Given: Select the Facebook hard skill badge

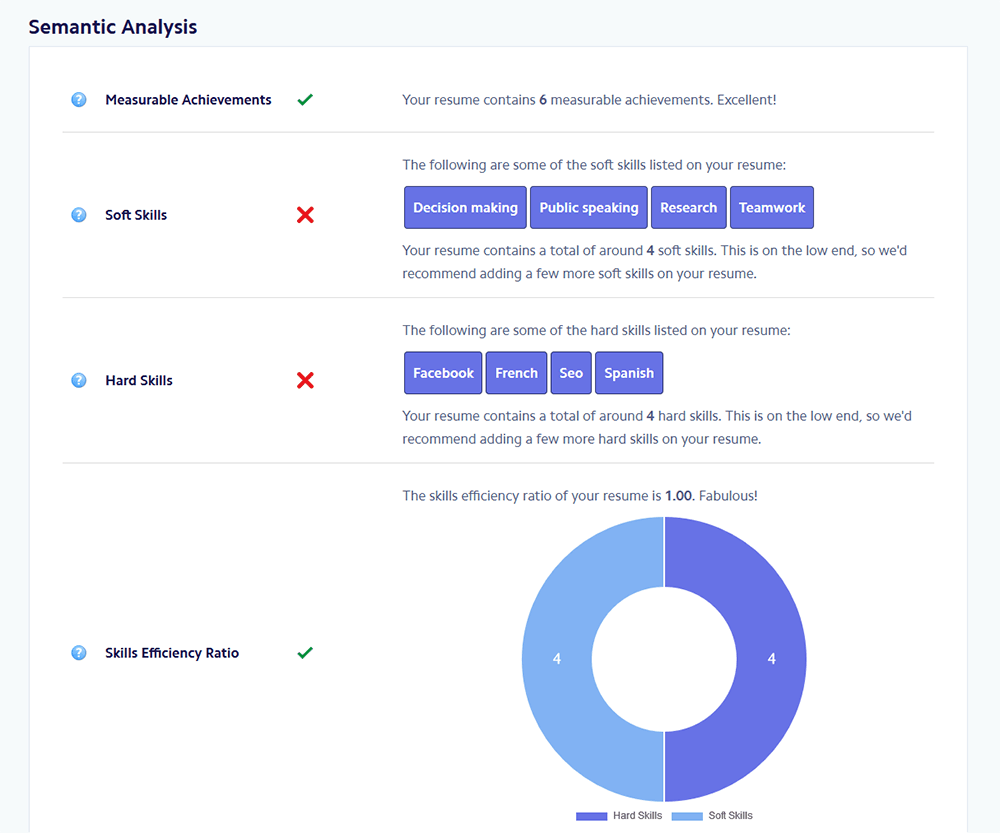Looking at the screenshot, I should click(x=443, y=372).
